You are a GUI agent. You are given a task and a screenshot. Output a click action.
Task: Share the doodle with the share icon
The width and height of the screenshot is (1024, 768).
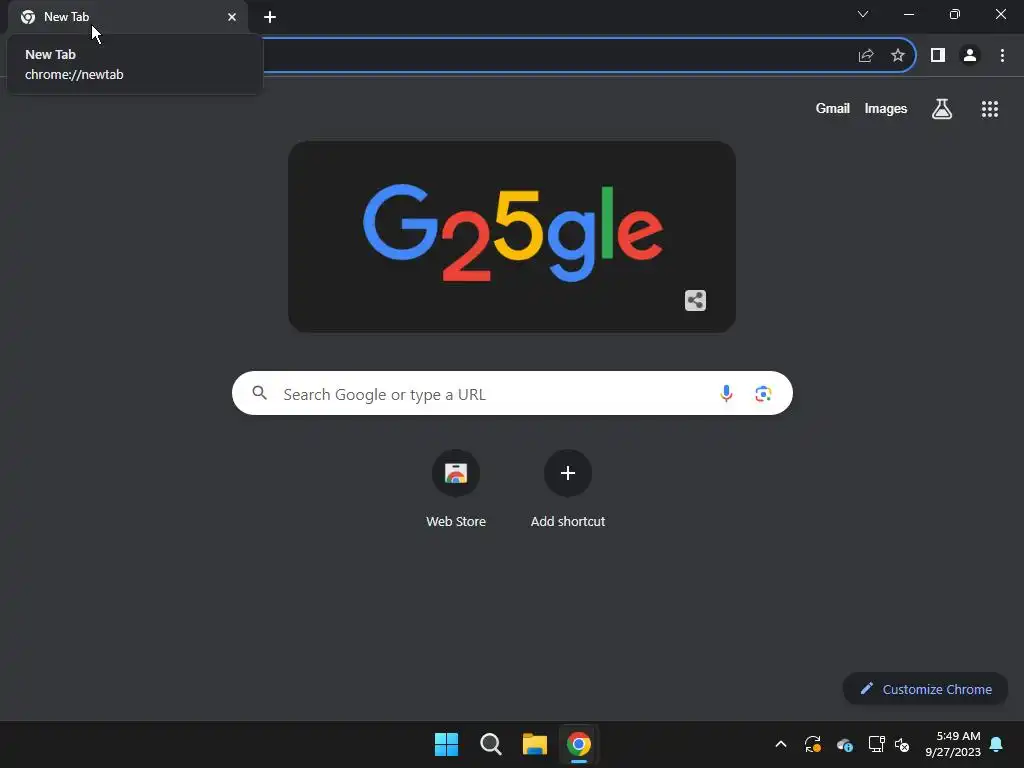pos(696,300)
